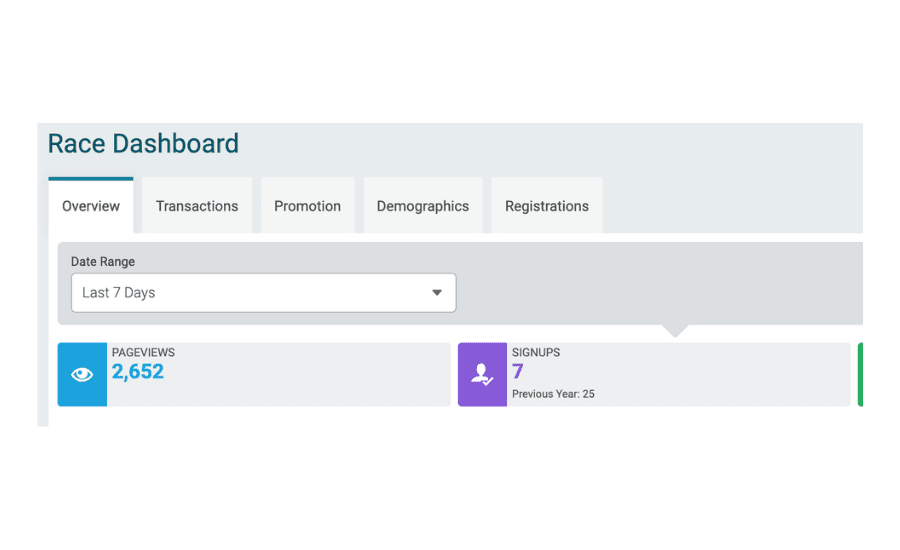Open the Overview tab
The image size is (900, 550).
[91, 206]
